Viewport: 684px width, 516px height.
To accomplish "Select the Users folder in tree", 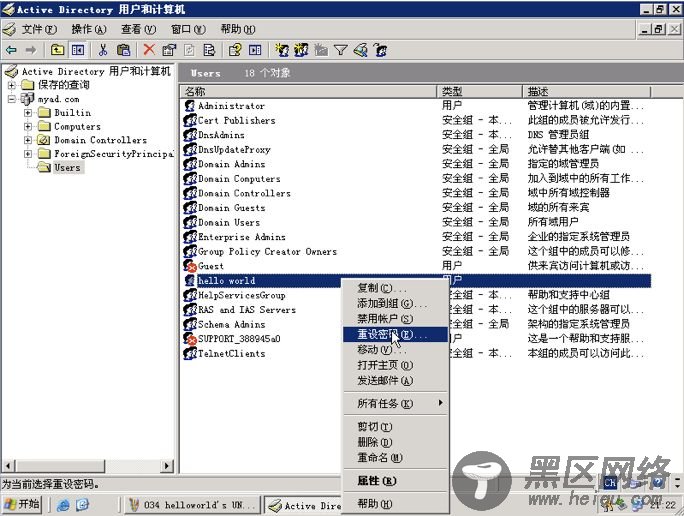I will (x=68, y=167).
